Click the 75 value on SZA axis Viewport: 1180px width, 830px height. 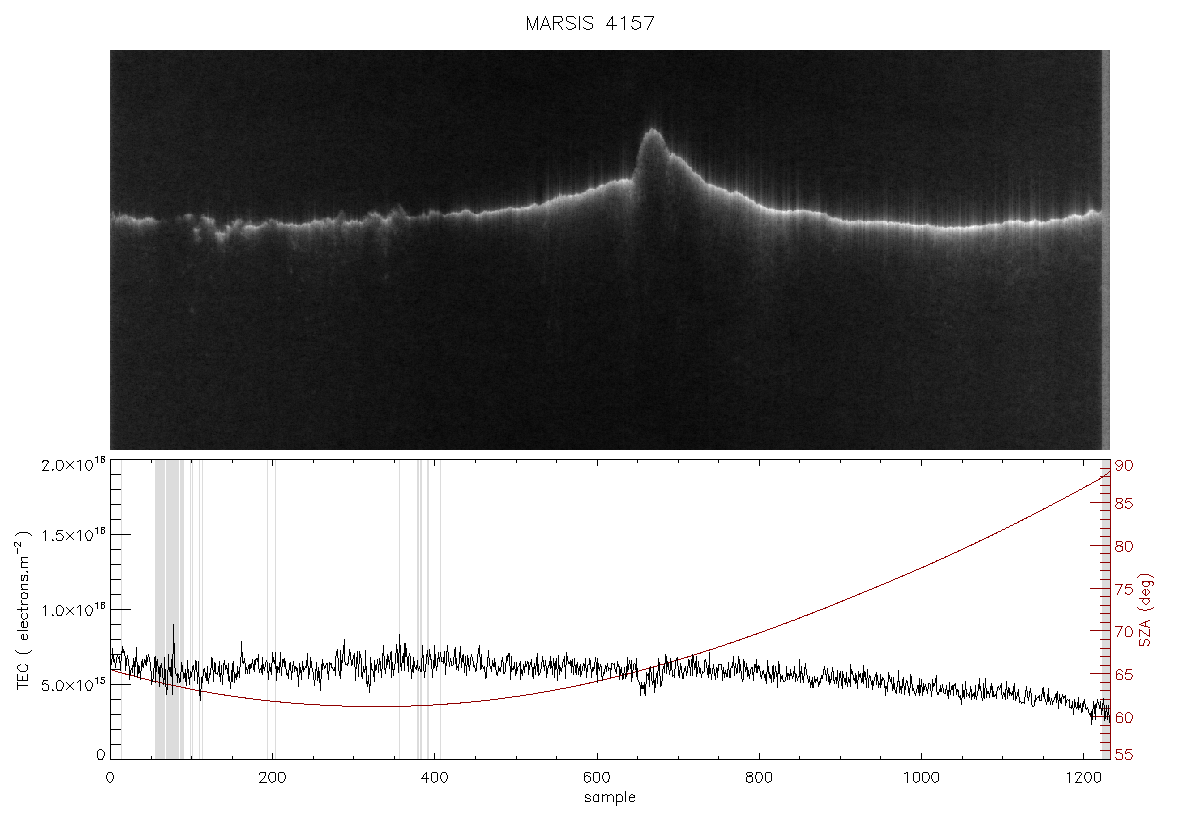pyautogui.click(x=1124, y=589)
